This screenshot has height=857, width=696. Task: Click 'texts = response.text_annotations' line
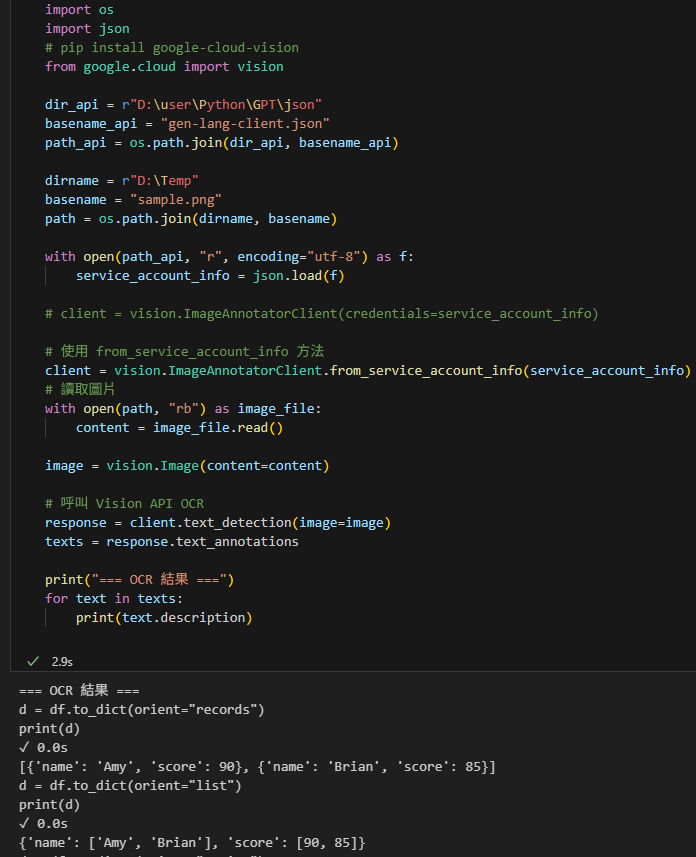(172, 542)
